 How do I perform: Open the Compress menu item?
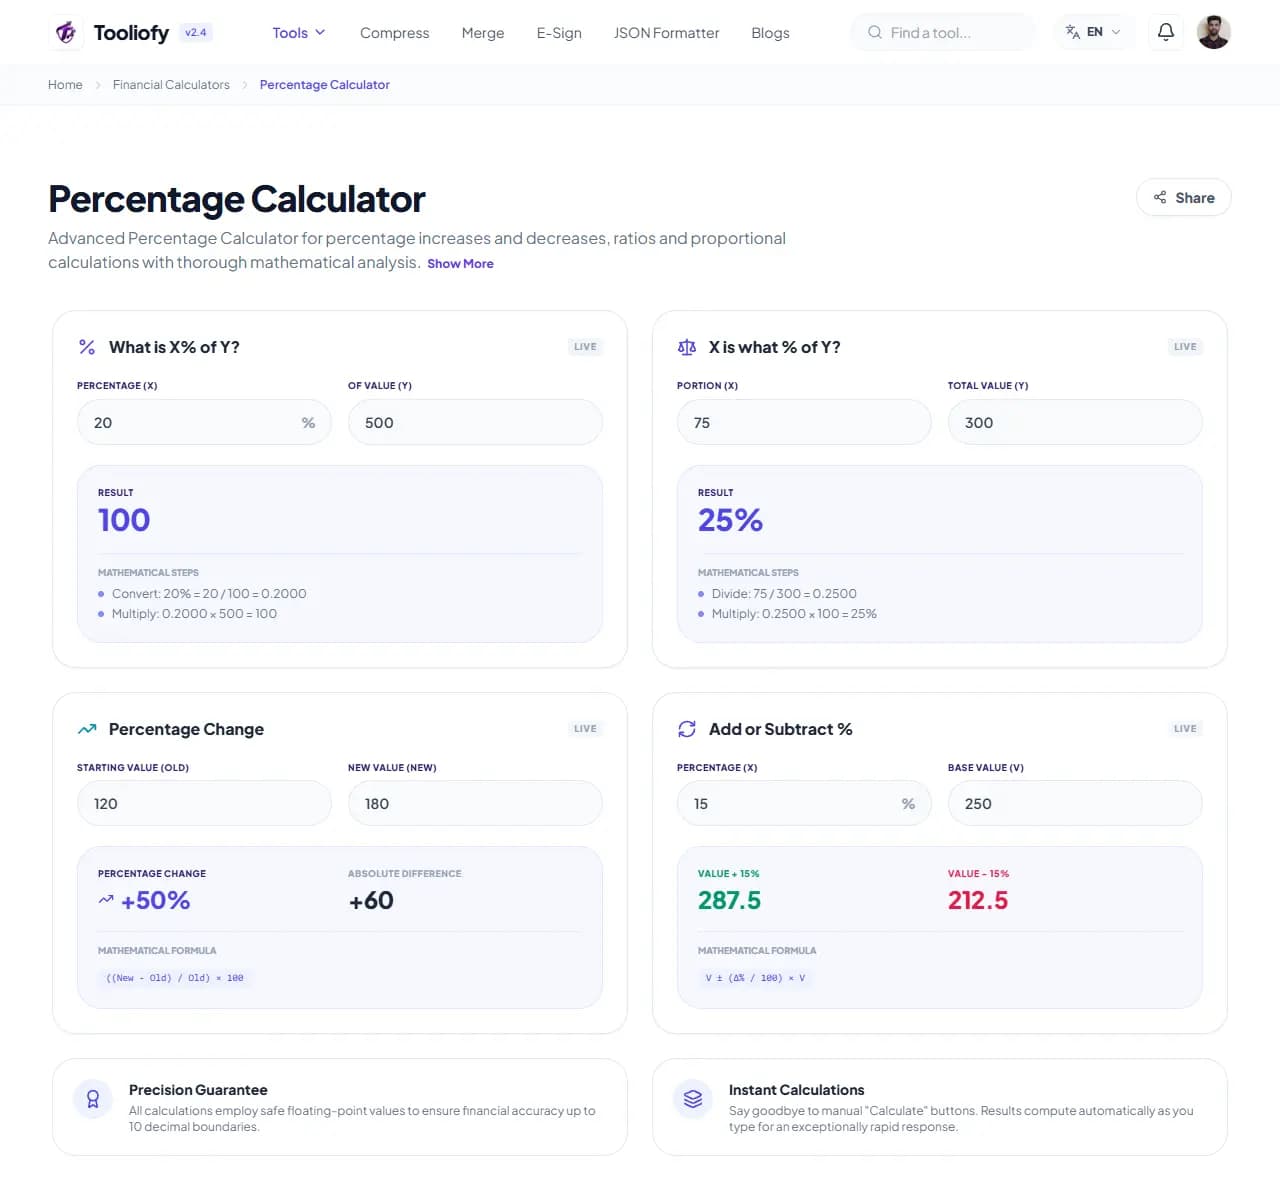click(394, 33)
